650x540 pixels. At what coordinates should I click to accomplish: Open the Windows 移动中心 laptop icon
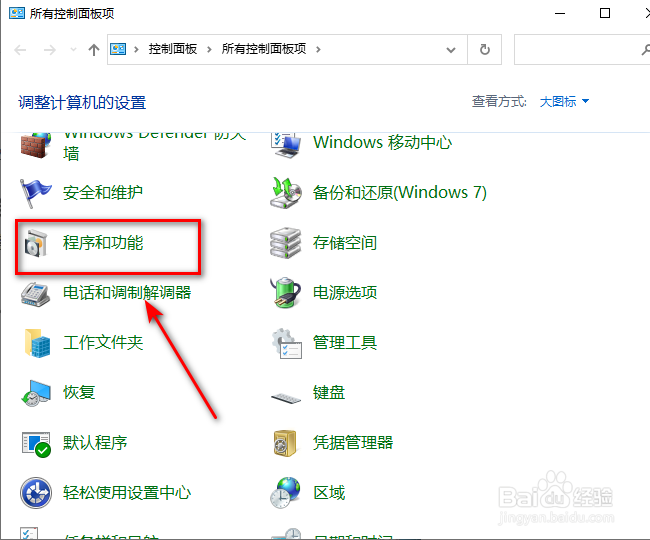pos(286,145)
